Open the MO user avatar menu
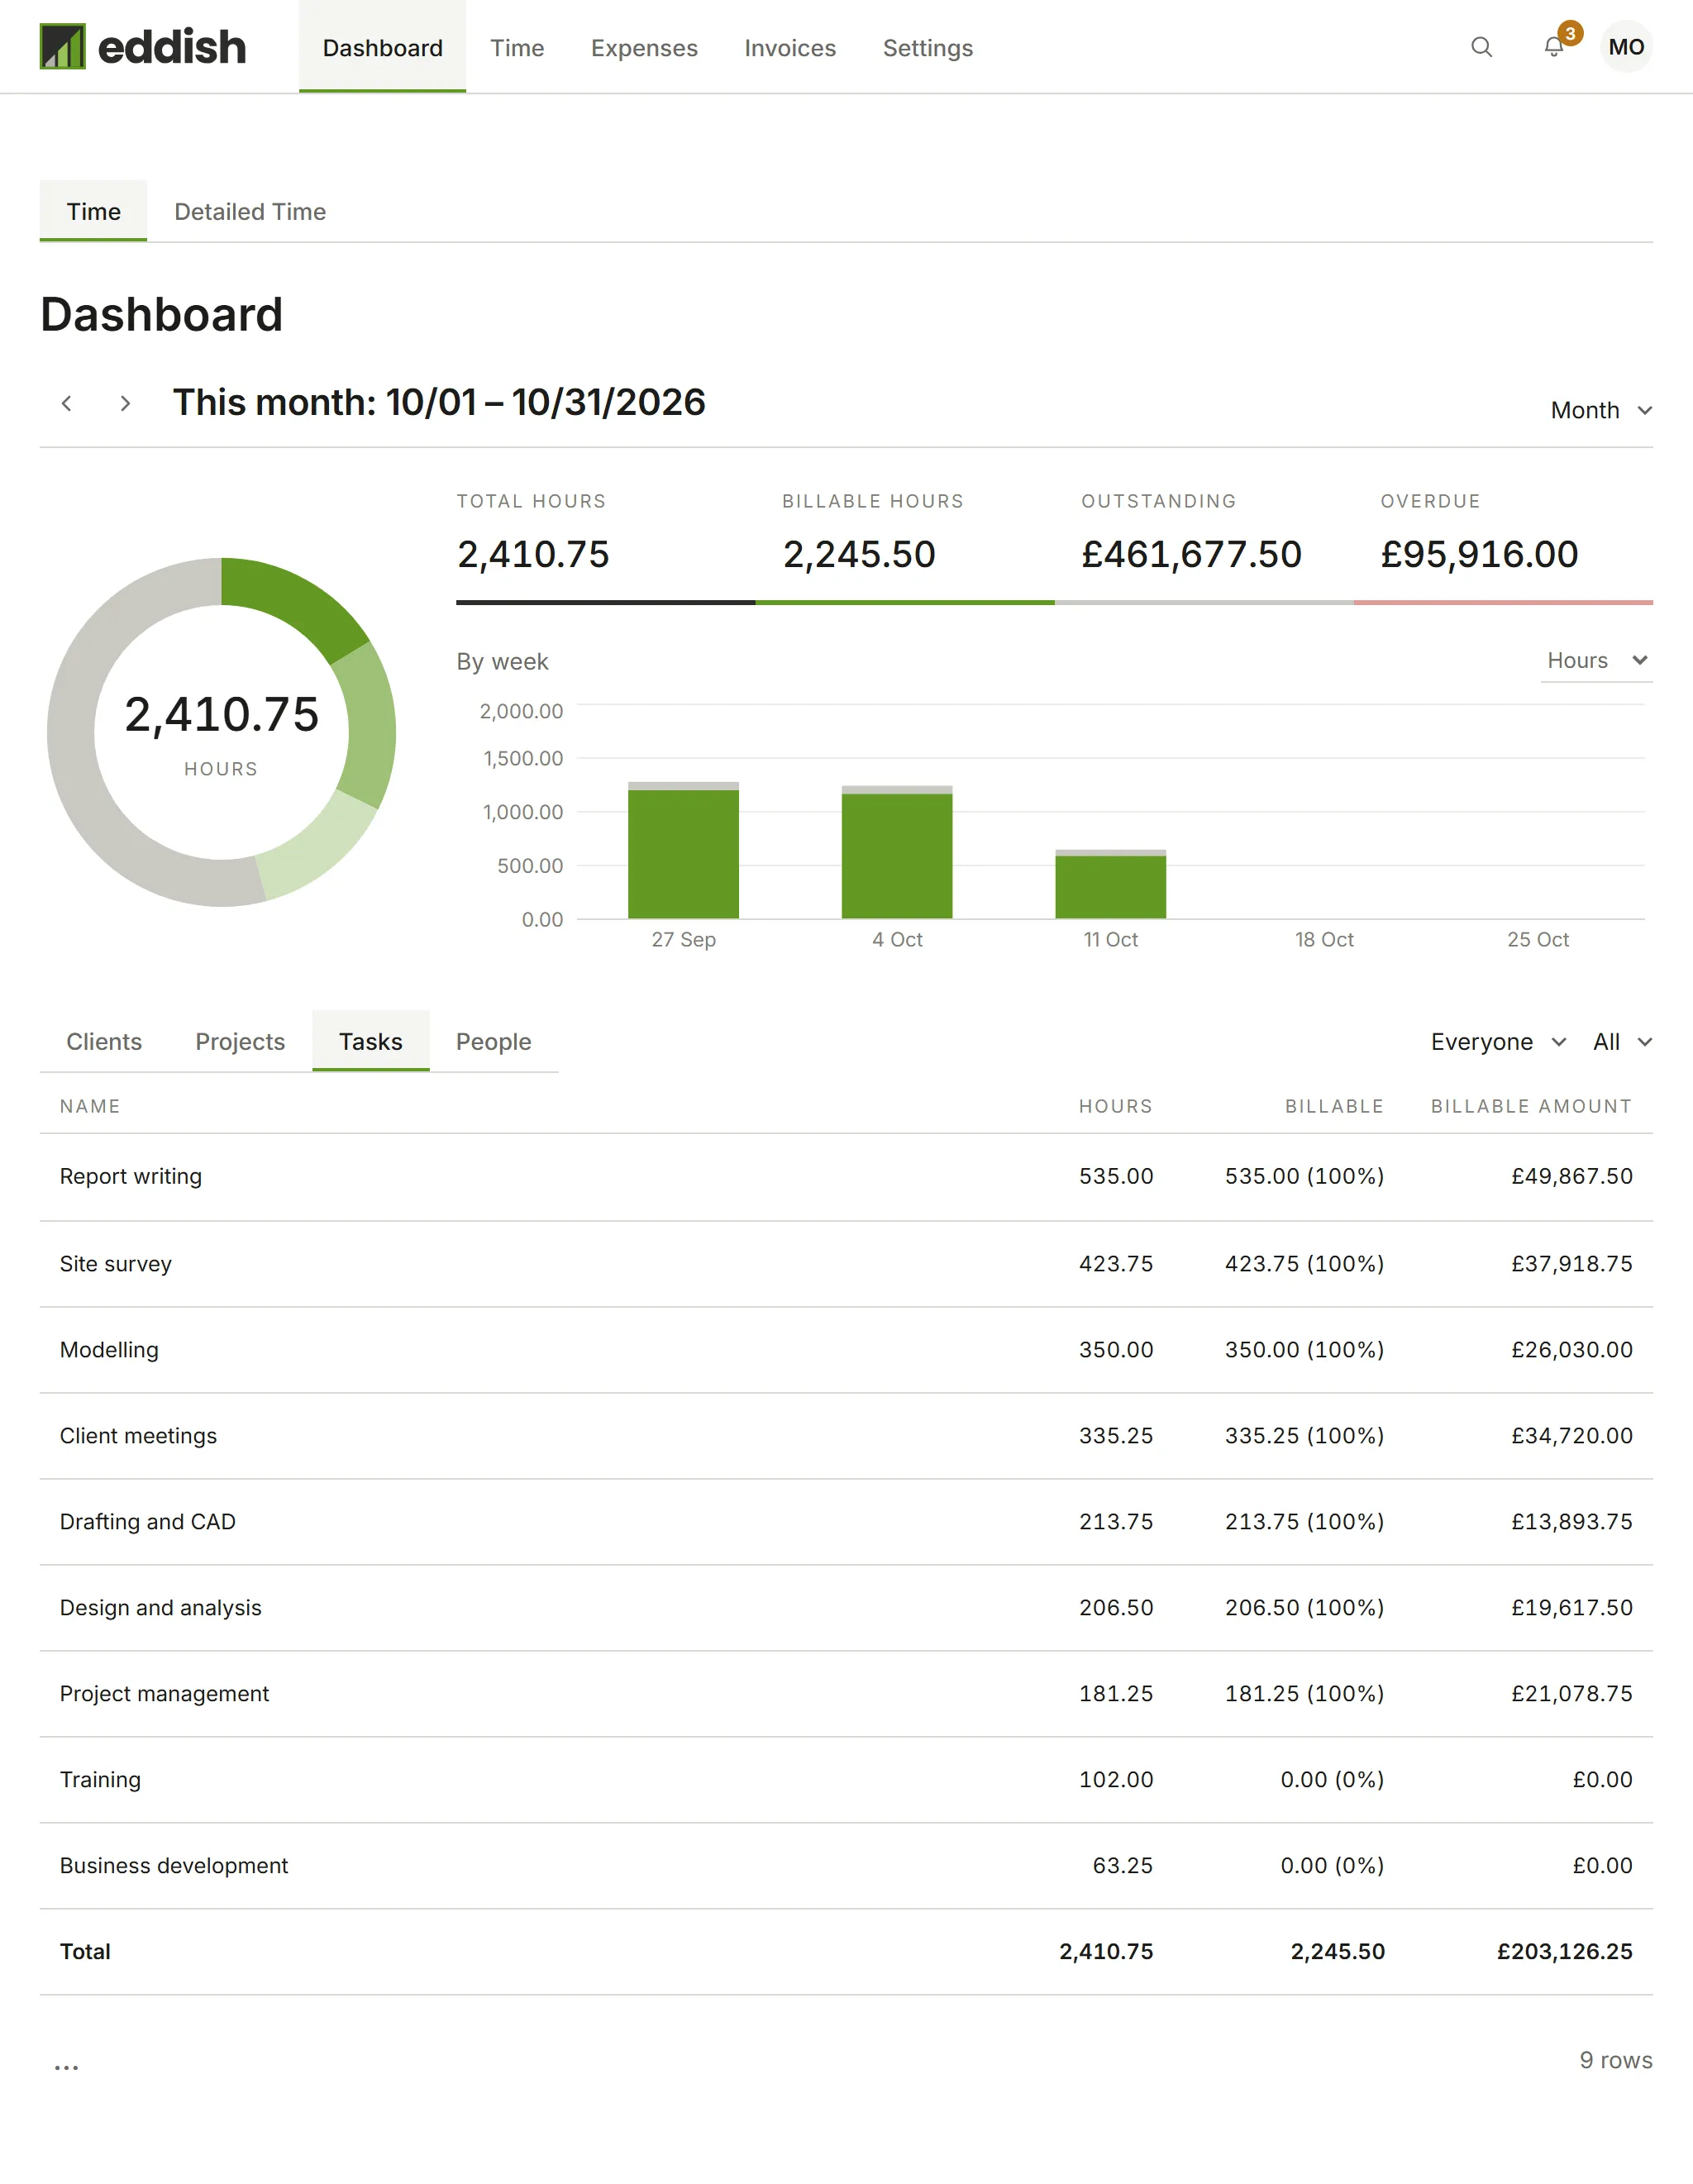This screenshot has width=1693, height=2184. click(1626, 47)
